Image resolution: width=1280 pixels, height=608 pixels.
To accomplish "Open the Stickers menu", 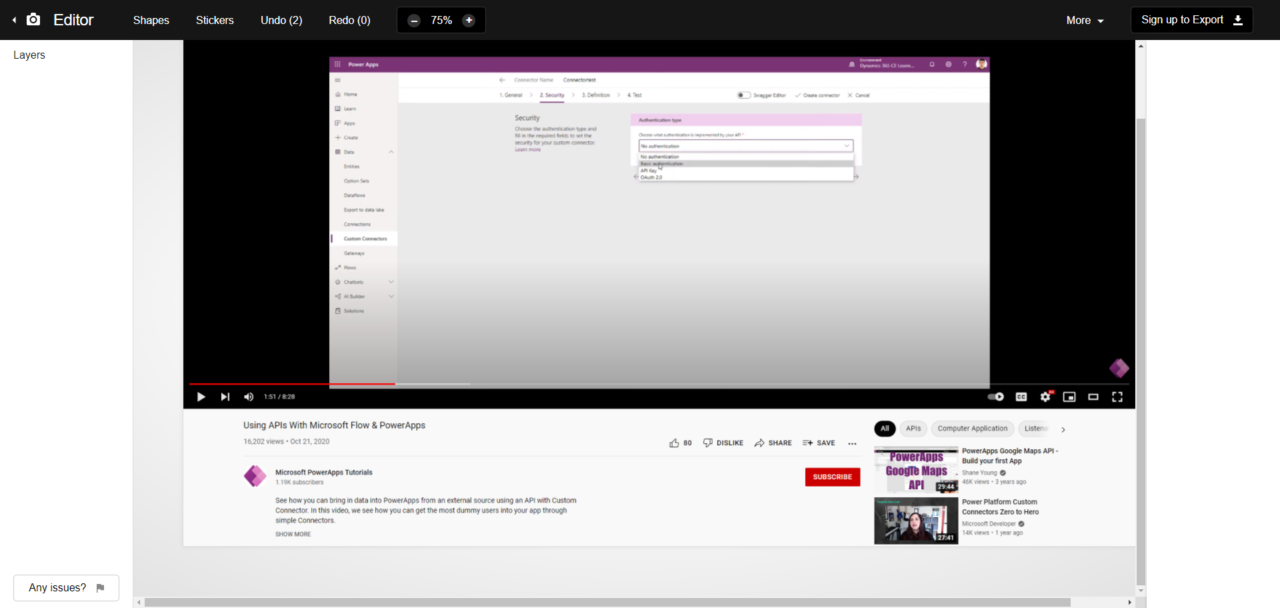I will 215,20.
